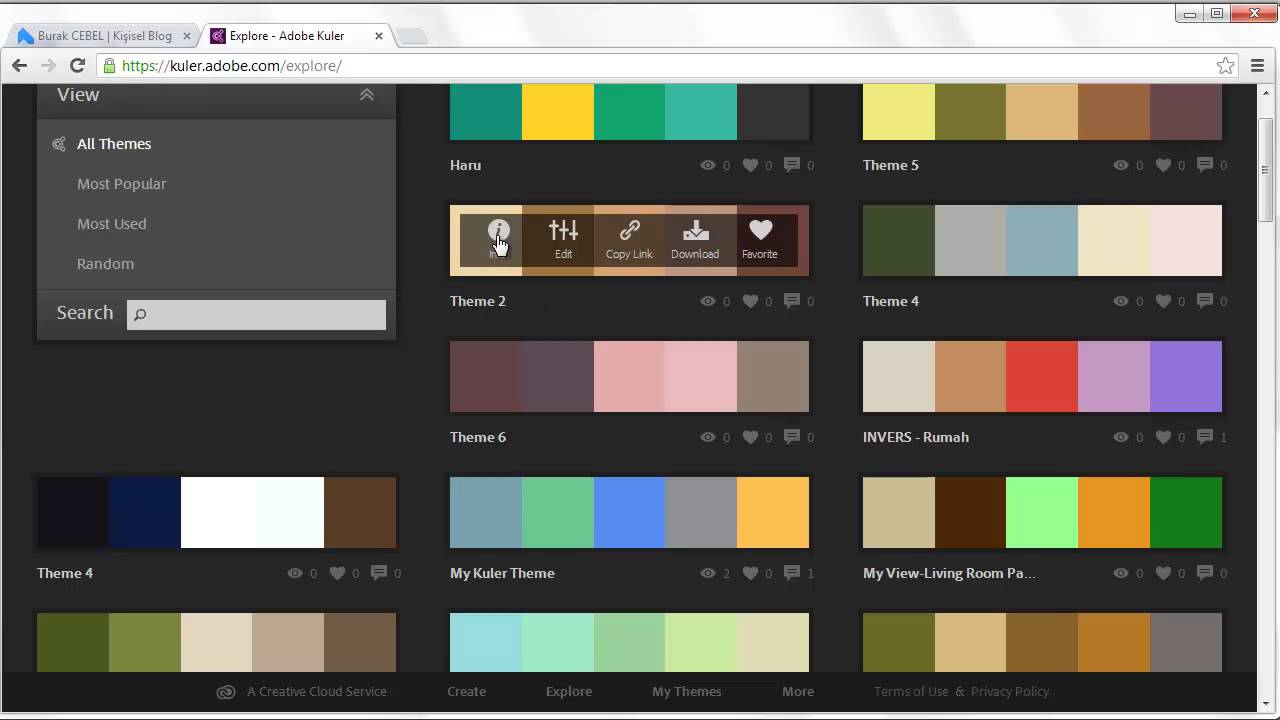Click the Theme 5 title

point(891,165)
